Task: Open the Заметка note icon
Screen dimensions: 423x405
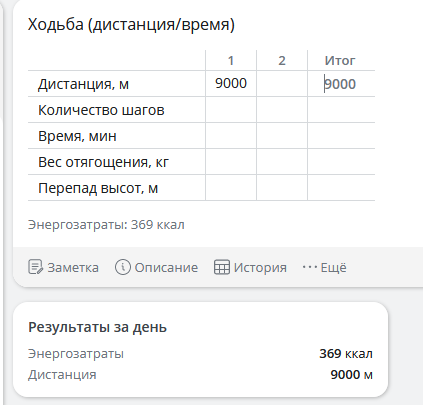Action: point(35,267)
